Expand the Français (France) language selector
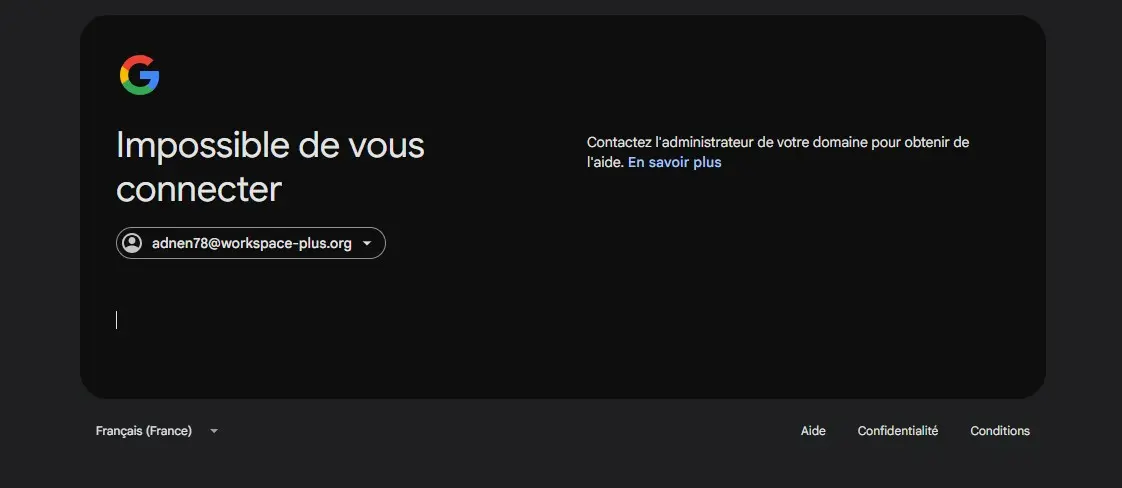1122x488 pixels. click(157, 431)
